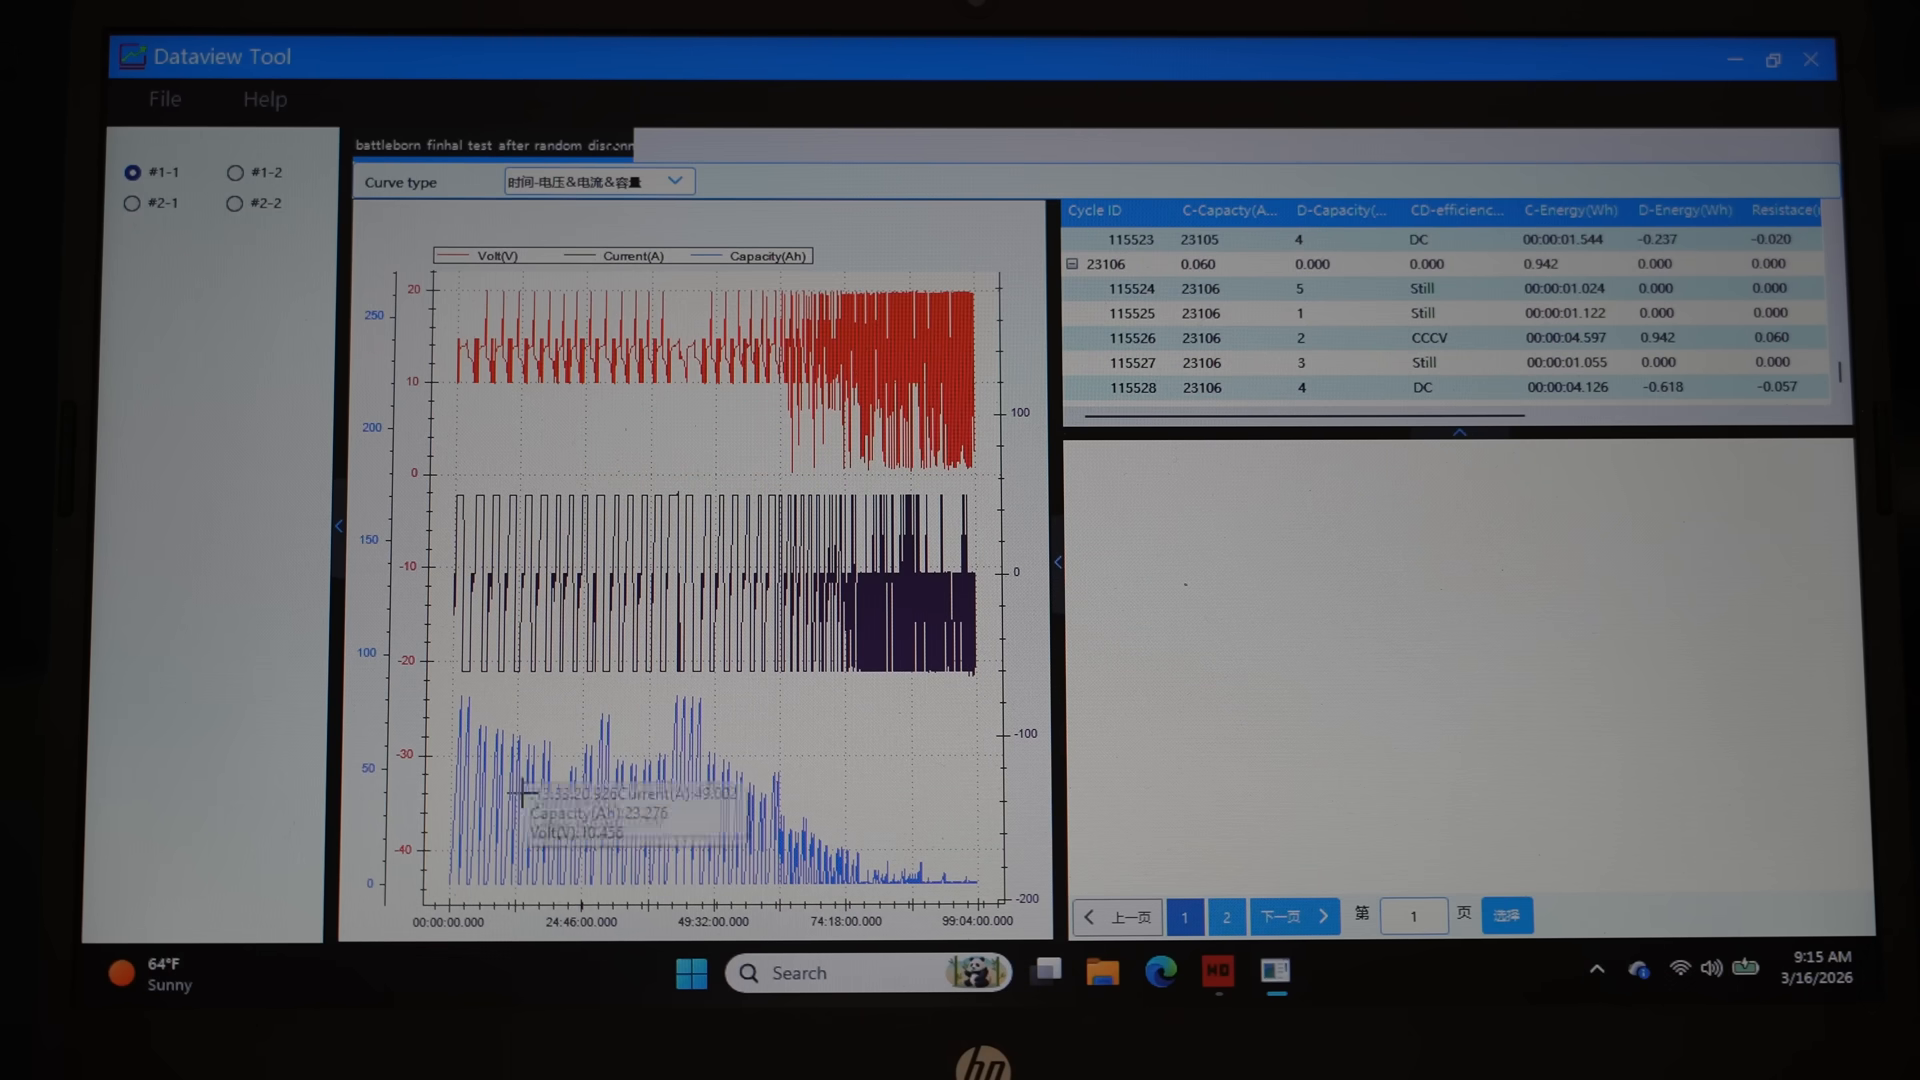This screenshot has width=1920, height=1080.
Task: Select the #2-1 channel radio button
Action: 132,203
